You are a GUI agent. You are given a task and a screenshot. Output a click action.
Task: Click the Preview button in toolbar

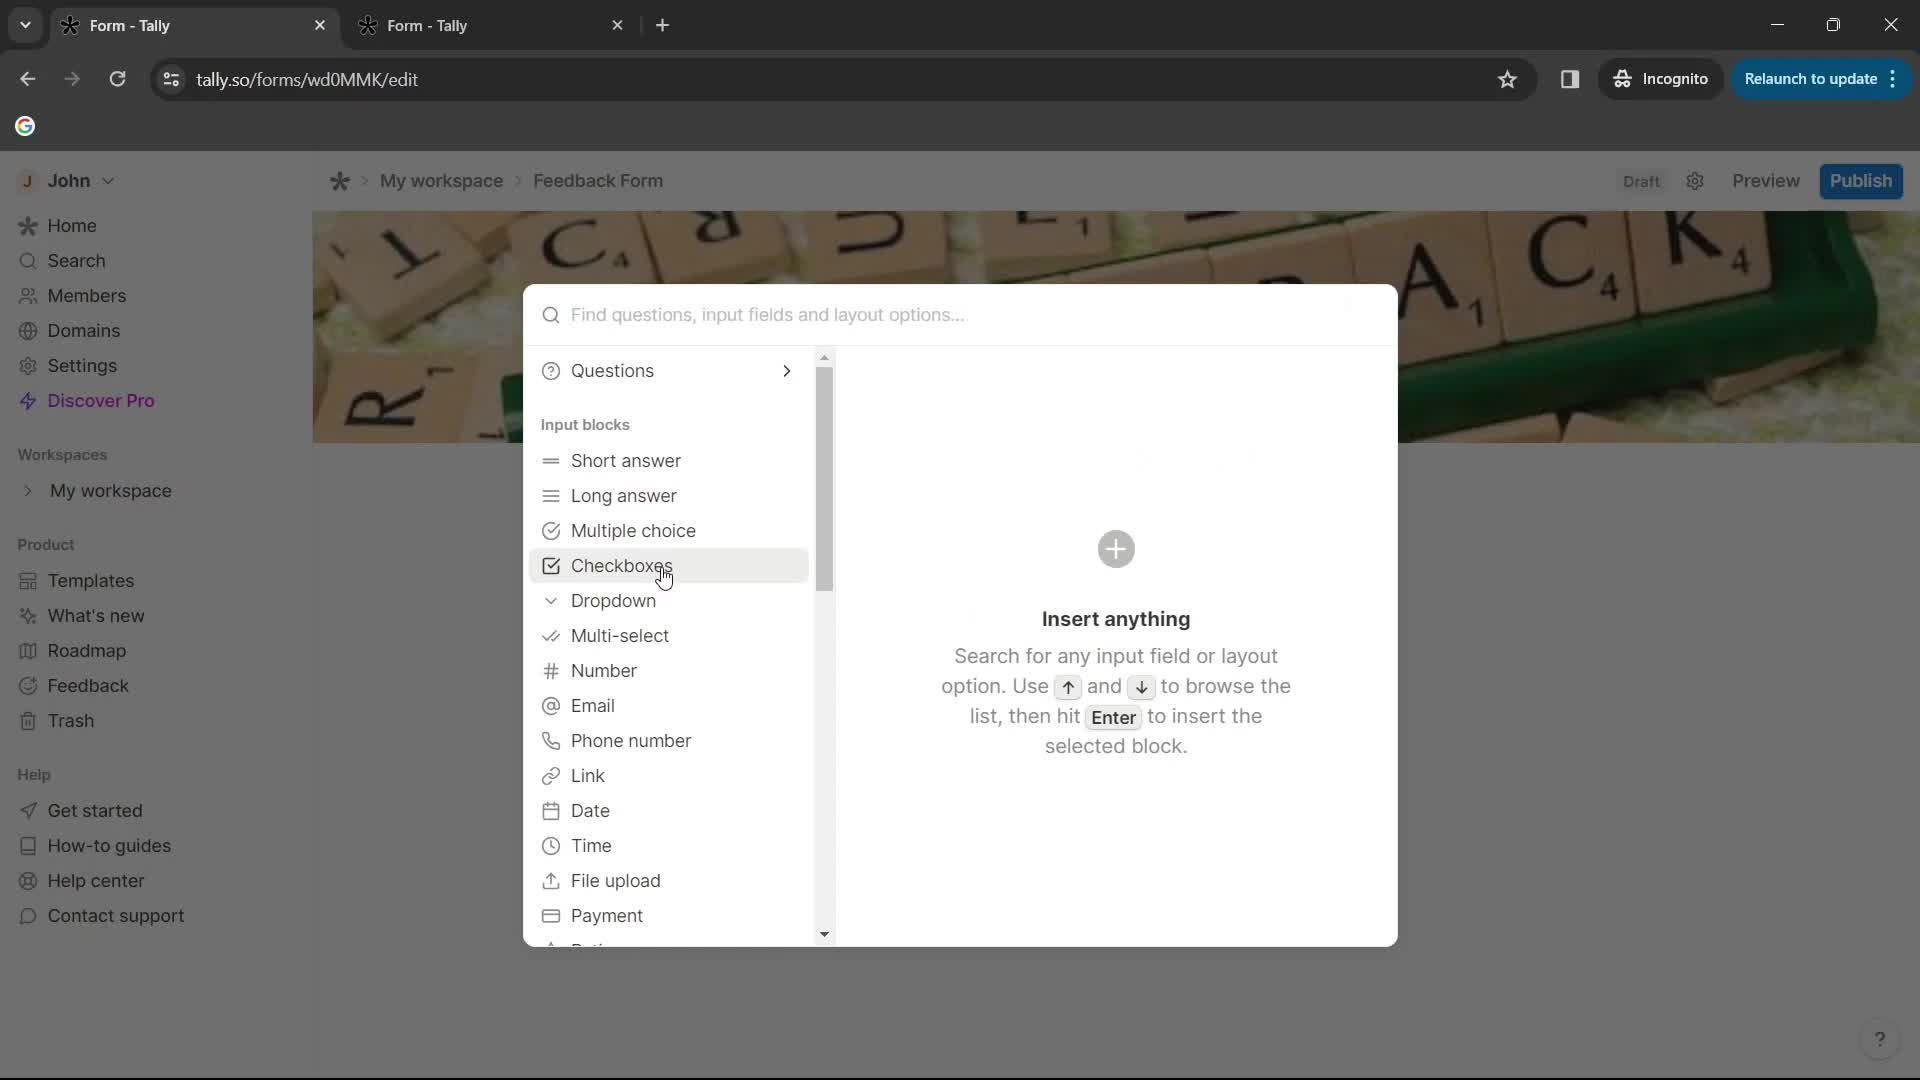(x=1766, y=181)
